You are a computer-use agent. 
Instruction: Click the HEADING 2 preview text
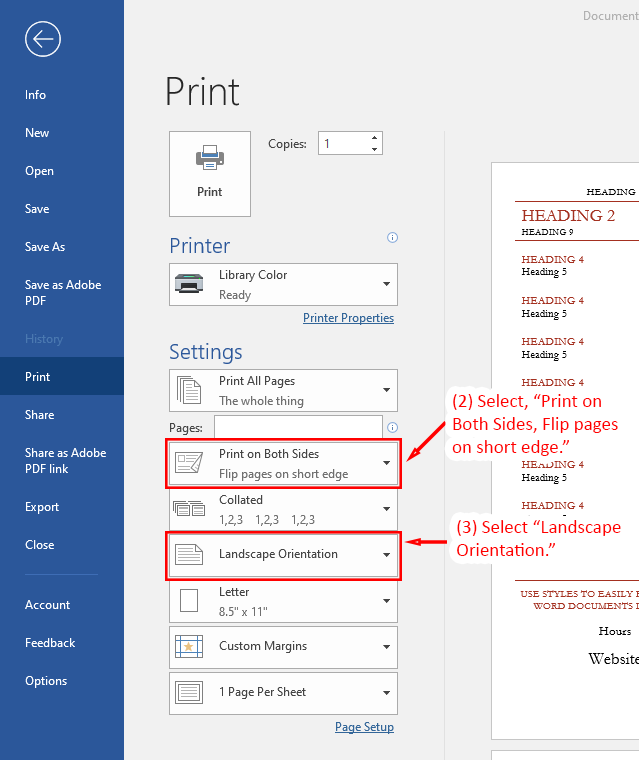(x=568, y=216)
